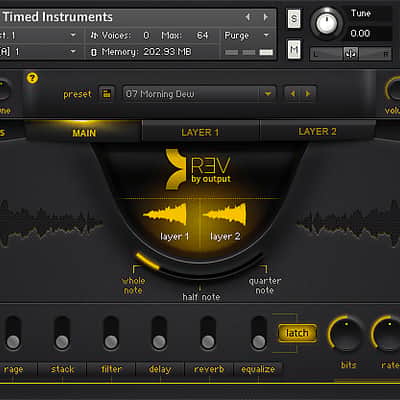
Task: Flip the reverb effect switch
Action: [x=208, y=334]
